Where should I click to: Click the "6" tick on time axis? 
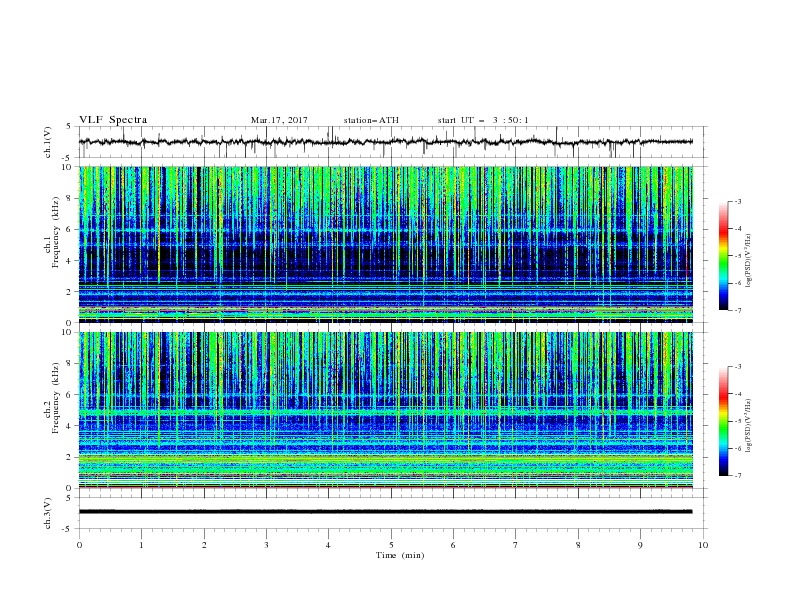[453, 545]
